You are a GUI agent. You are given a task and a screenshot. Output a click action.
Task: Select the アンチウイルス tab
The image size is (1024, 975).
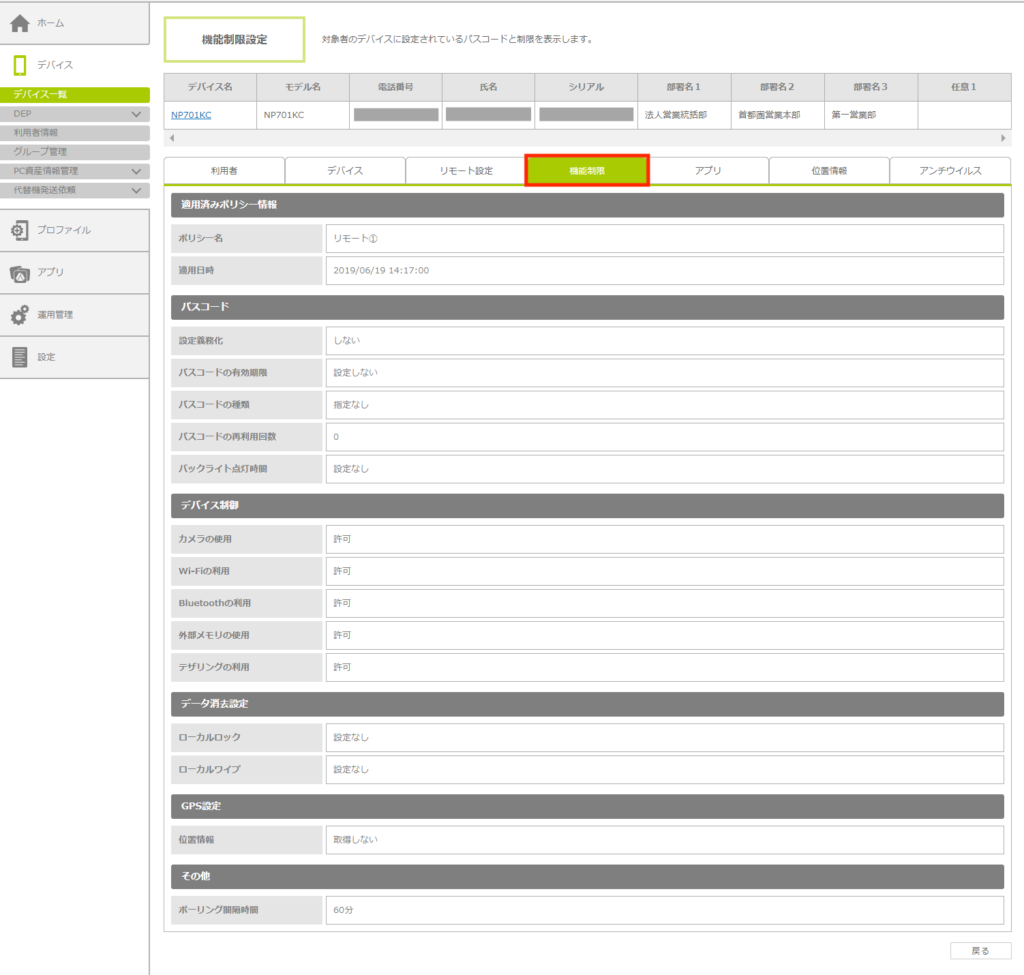(x=950, y=171)
